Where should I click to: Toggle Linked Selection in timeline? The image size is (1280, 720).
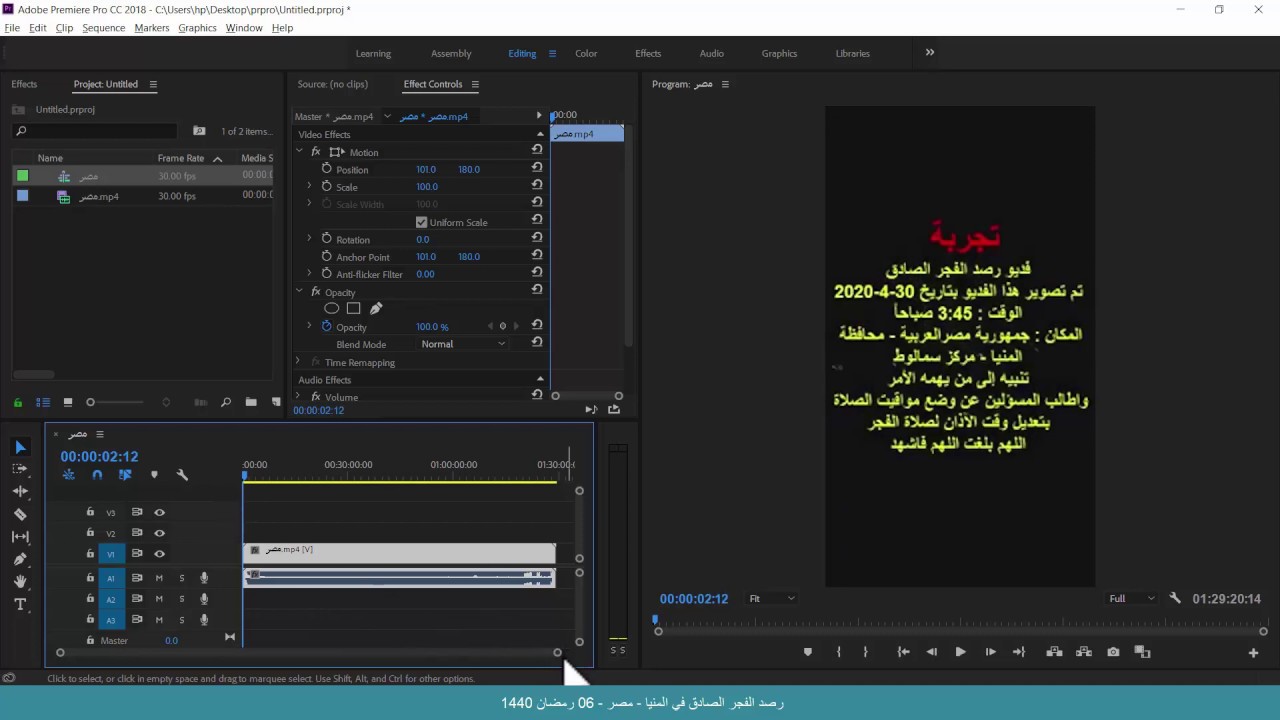point(125,475)
